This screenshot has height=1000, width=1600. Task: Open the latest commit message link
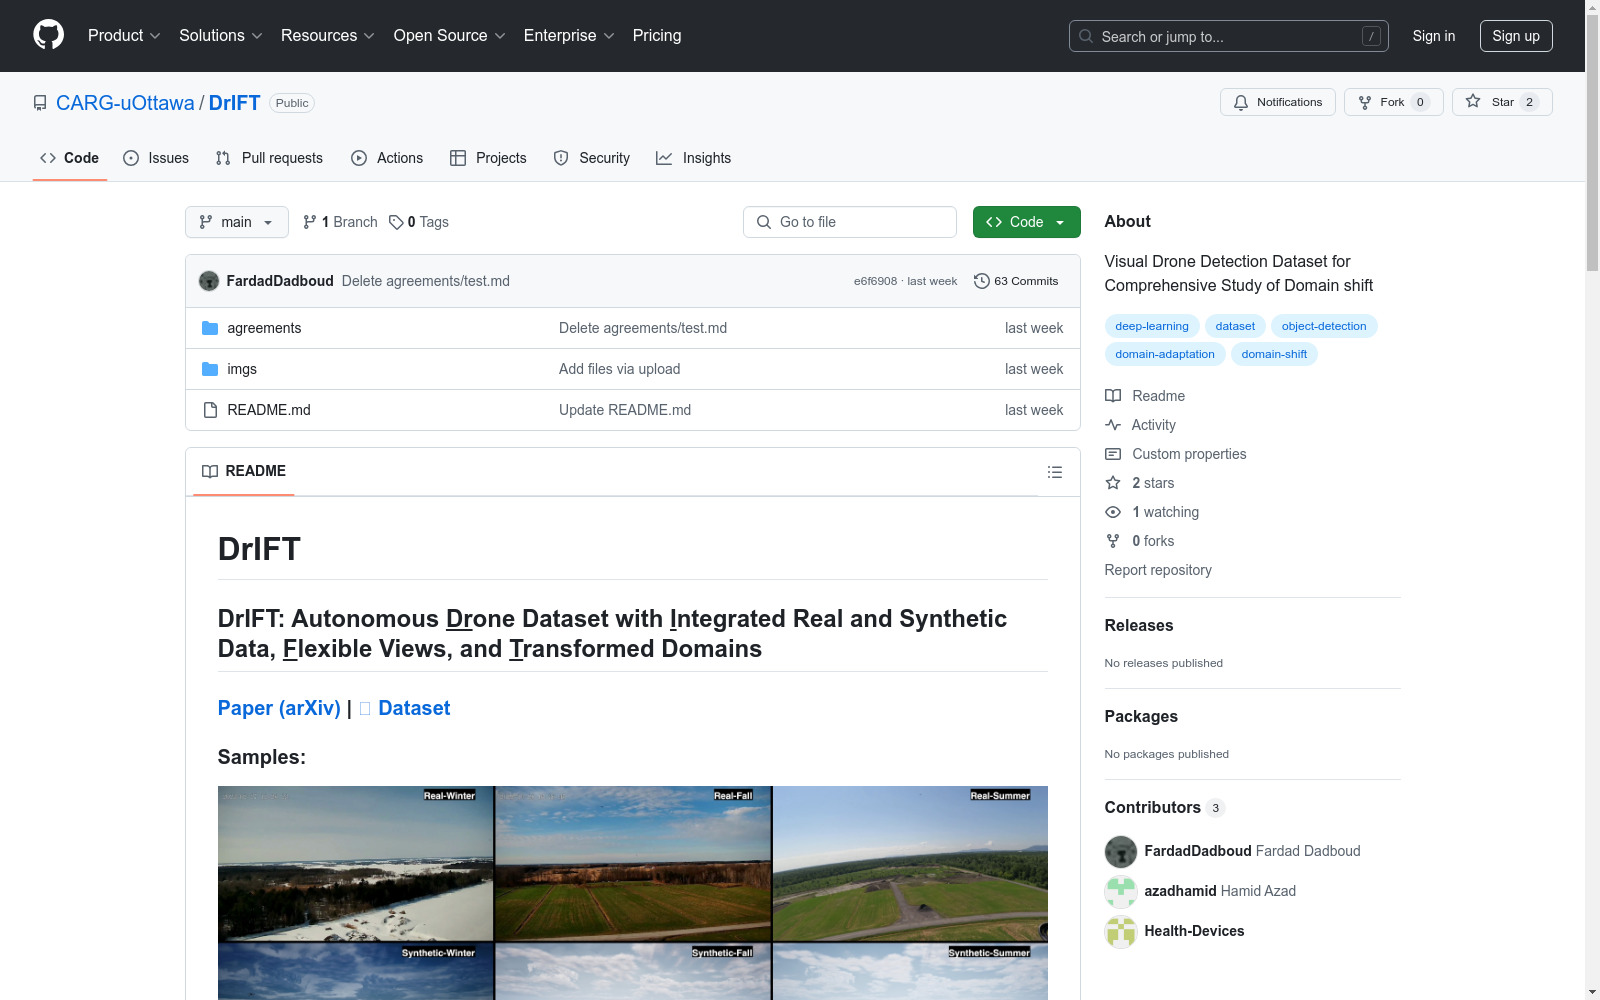coord(426,281)
